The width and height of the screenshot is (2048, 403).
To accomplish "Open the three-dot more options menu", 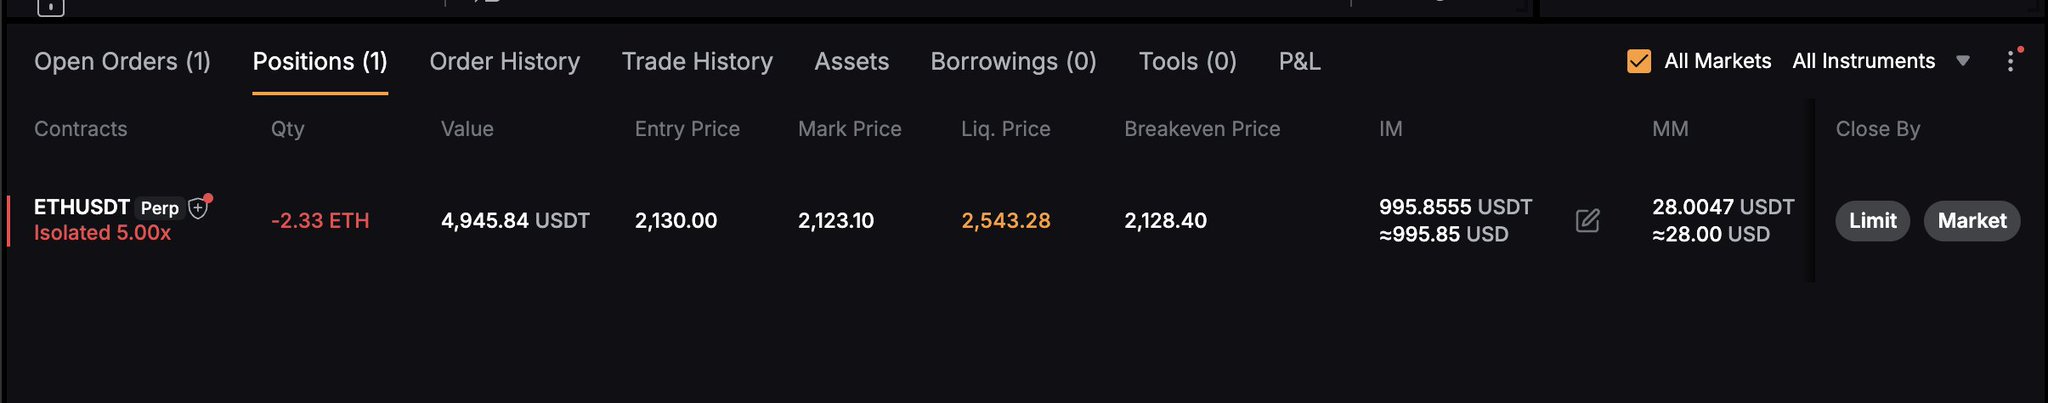I will tap(2010, 62).
